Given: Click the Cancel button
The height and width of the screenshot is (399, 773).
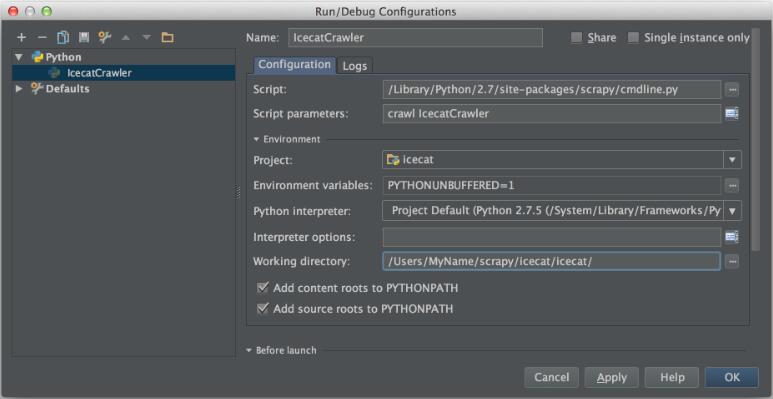Looking at the screenshot, I should [552, 377].
